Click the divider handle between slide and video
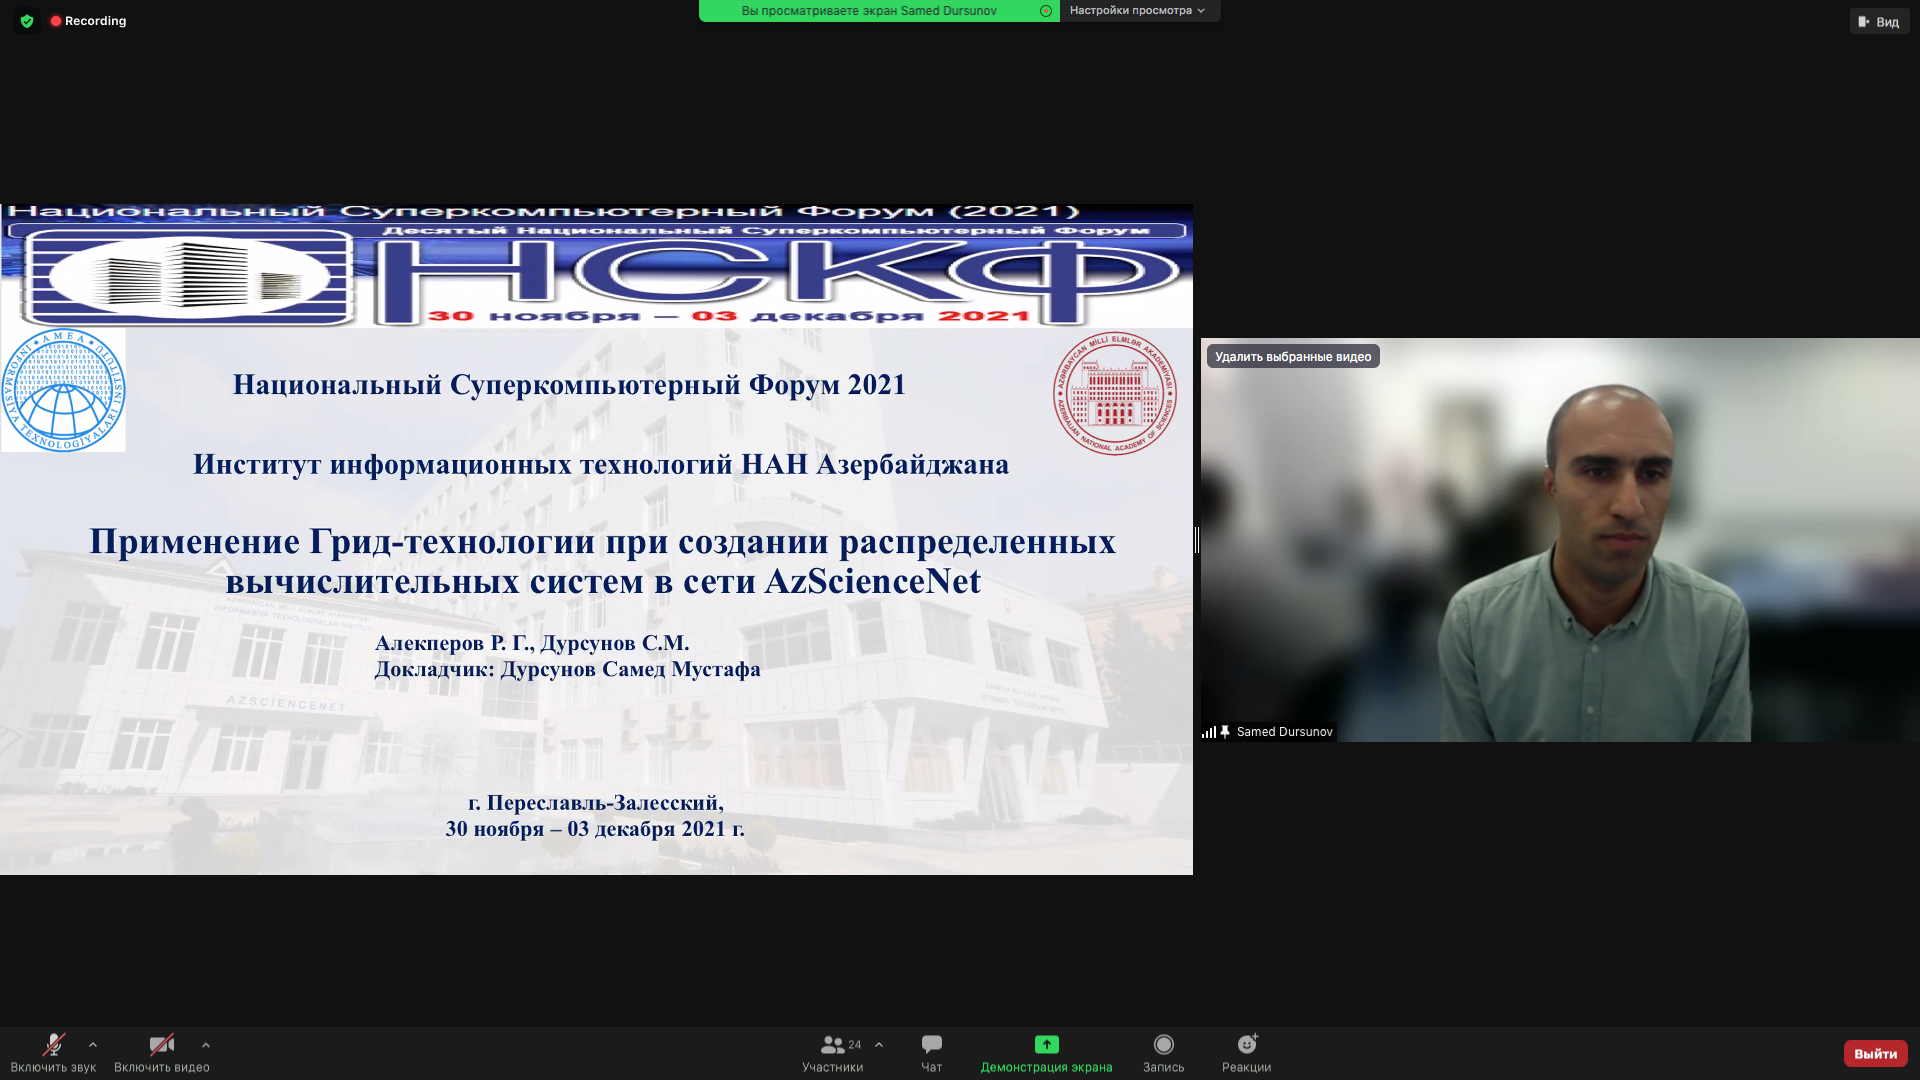Viewport: 1920px width, 1080px height. point(1197,540)
